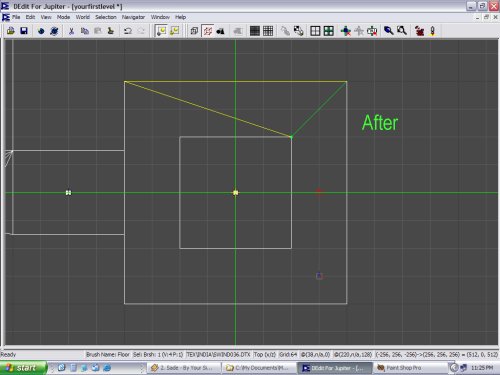Switch to the 'C:\My Documents' taskbar folder
Image resolution: width=500 pixels, height=375 pixels.
click(x=259, y=368)
